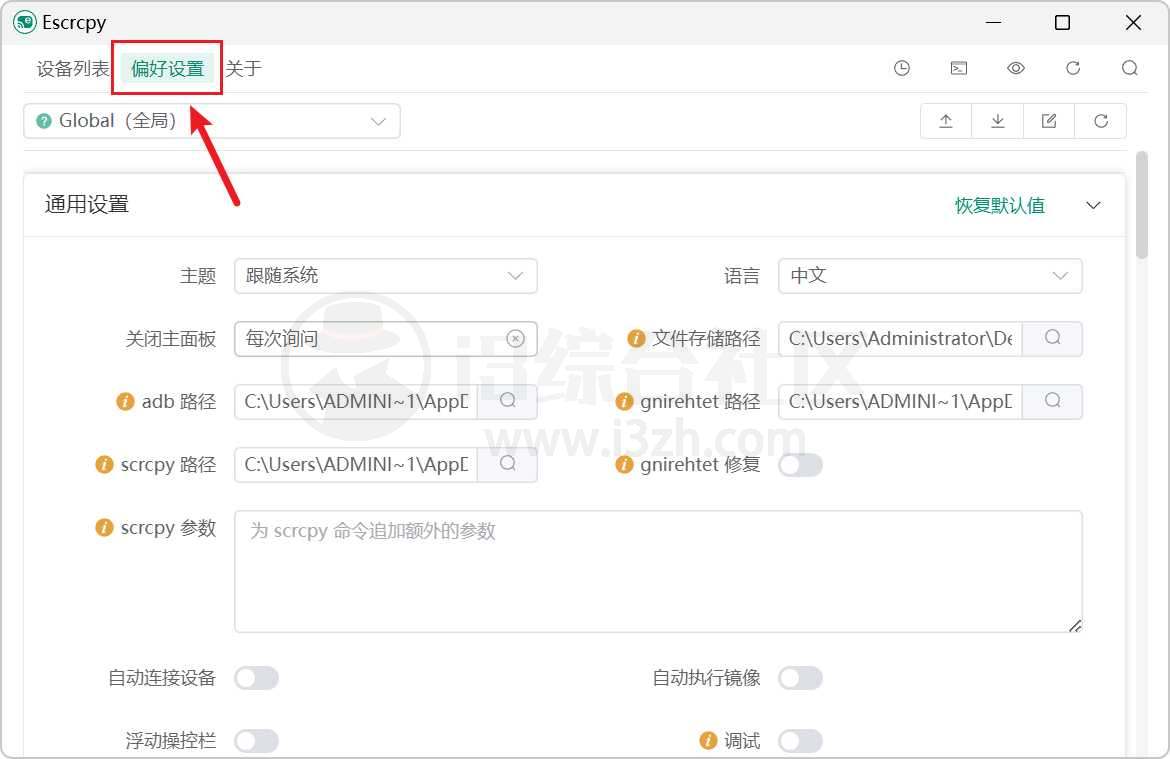Image resolution: width=1170 pixels, height=759 pixels.
Task: Browse for scrcpy 路径 with search icon
Action: point(507,464)
